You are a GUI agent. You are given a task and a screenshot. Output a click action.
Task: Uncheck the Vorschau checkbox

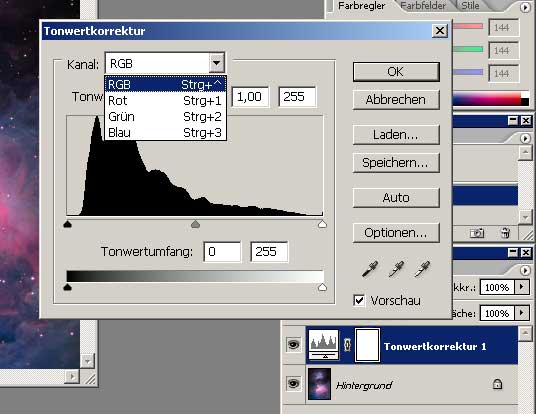359,301
